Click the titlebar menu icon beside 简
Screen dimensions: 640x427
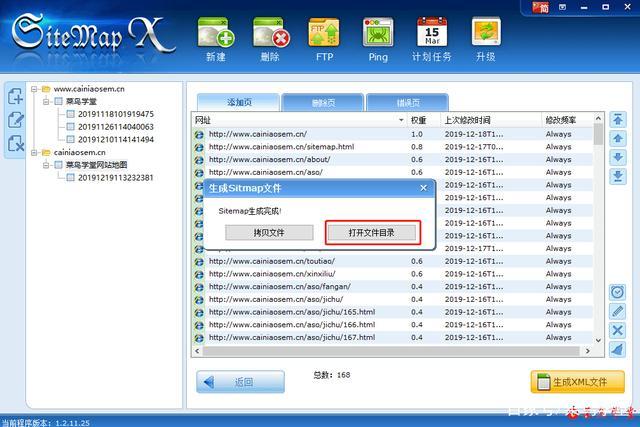(x=562, y=7)
